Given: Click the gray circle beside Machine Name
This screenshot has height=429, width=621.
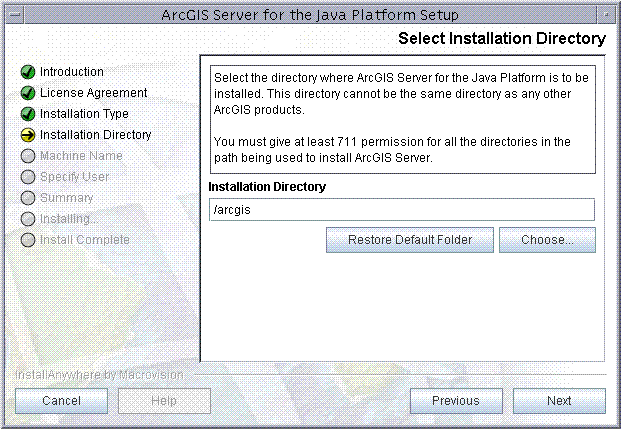Looking at the screenshot, I should tap(28, 156).
